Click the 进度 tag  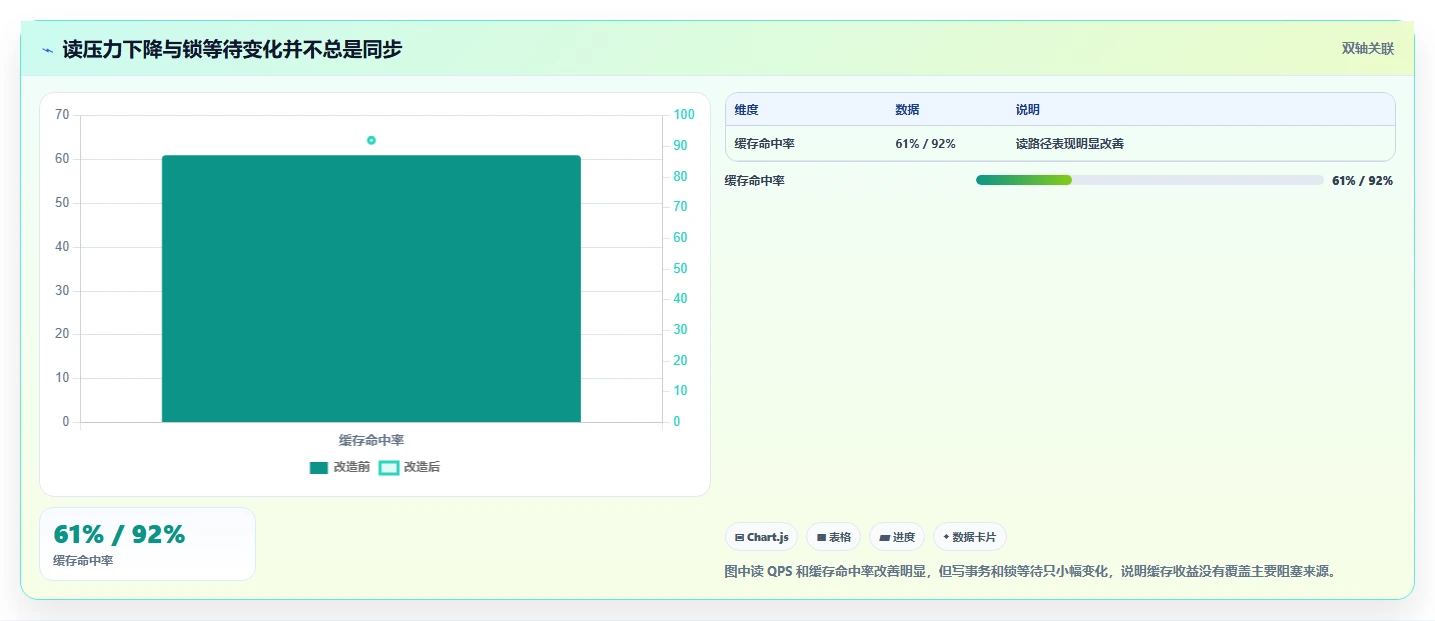(897, 537)
